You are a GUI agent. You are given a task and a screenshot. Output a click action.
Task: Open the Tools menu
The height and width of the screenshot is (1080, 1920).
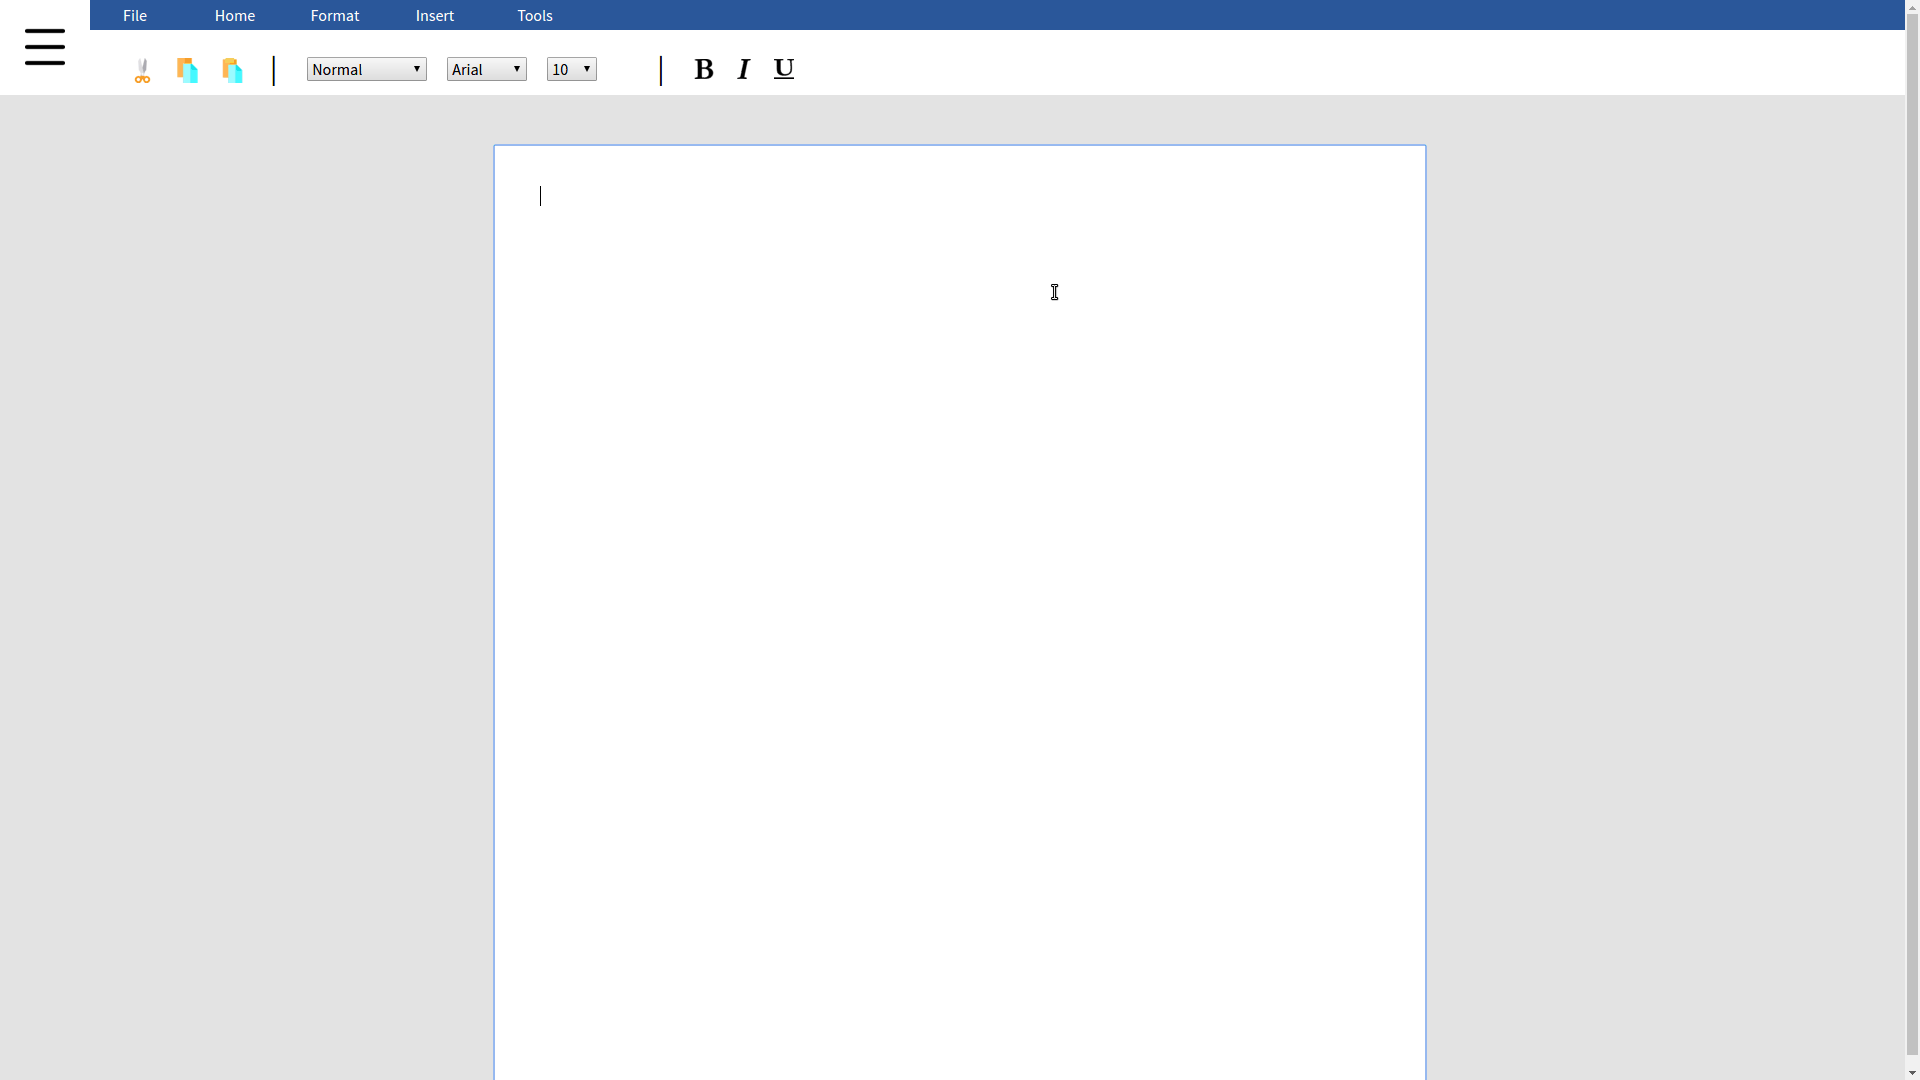tap(534, 15)
